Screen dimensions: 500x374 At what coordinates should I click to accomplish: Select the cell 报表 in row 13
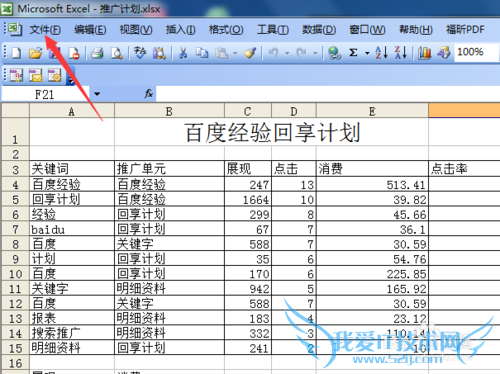tap(72, 318)
